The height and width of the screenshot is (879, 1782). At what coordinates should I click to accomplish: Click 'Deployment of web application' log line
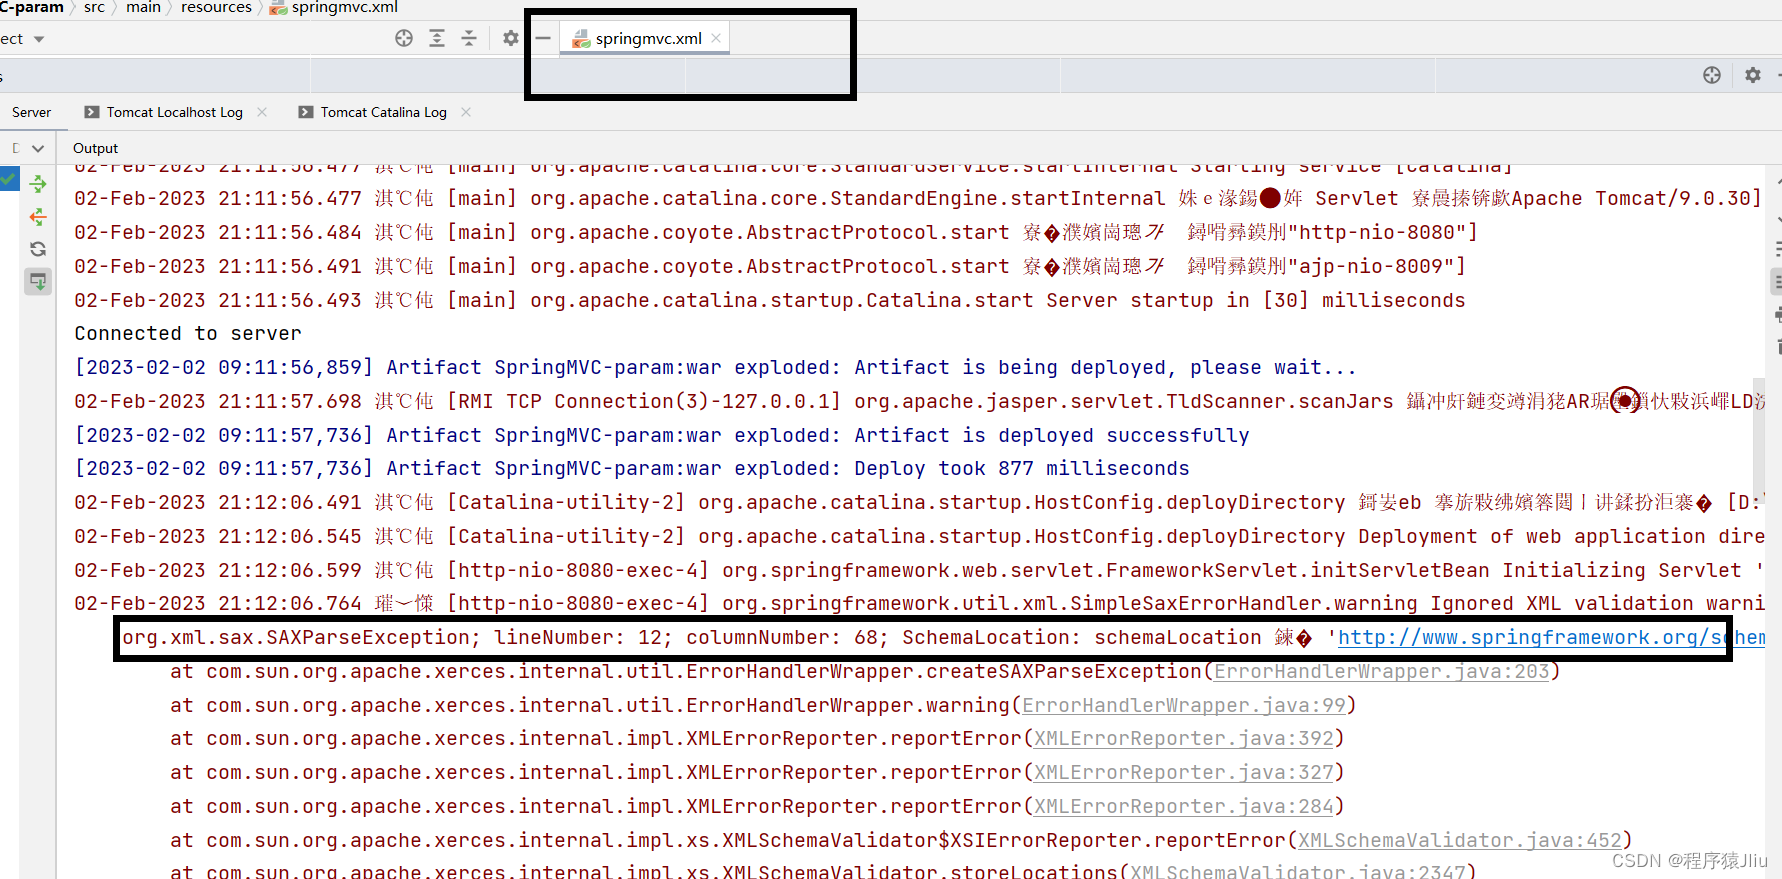coord(919,536)
